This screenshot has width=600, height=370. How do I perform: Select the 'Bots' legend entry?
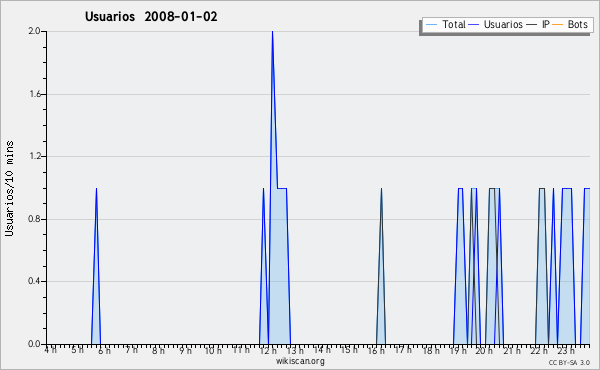click(x=577, y=24)
